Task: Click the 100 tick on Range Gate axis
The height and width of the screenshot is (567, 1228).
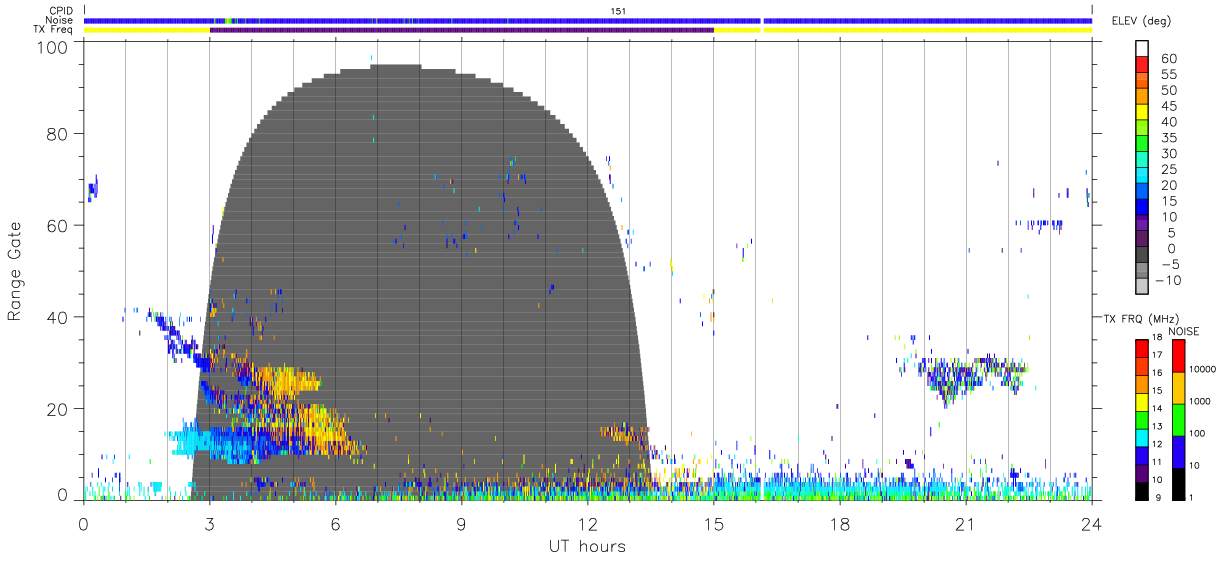Action: coord(53,47)
